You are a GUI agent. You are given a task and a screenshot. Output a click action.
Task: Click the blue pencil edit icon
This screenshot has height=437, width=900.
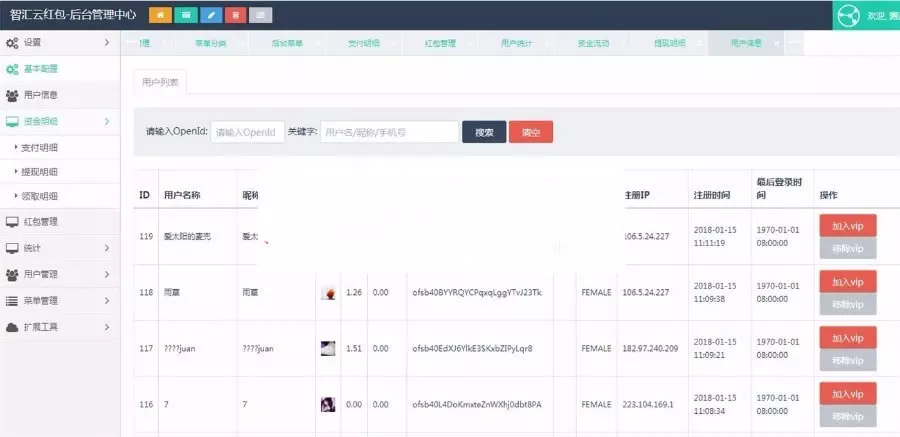210,15
